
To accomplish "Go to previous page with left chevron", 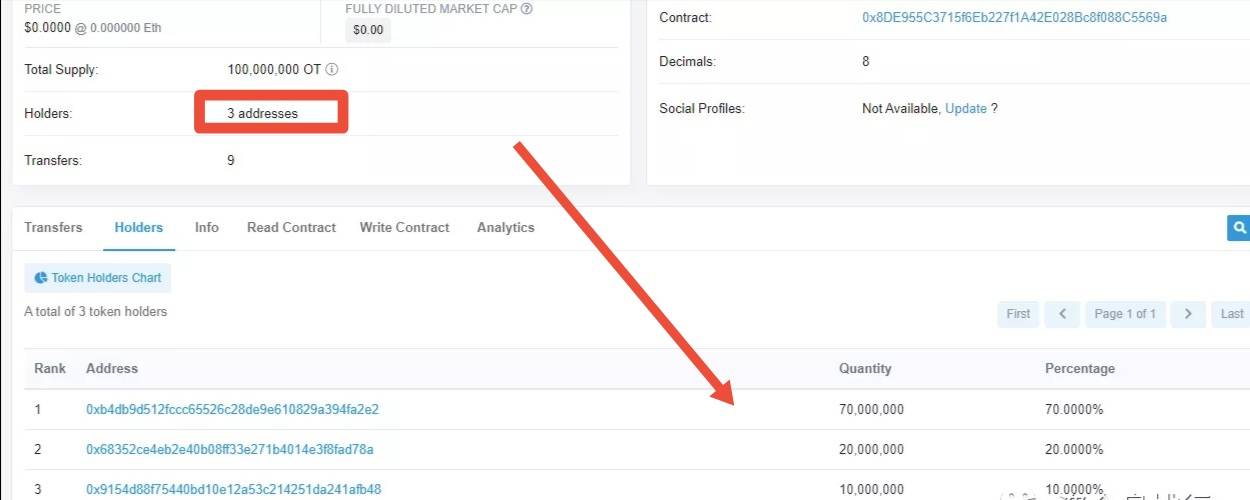I will 1062,314.
